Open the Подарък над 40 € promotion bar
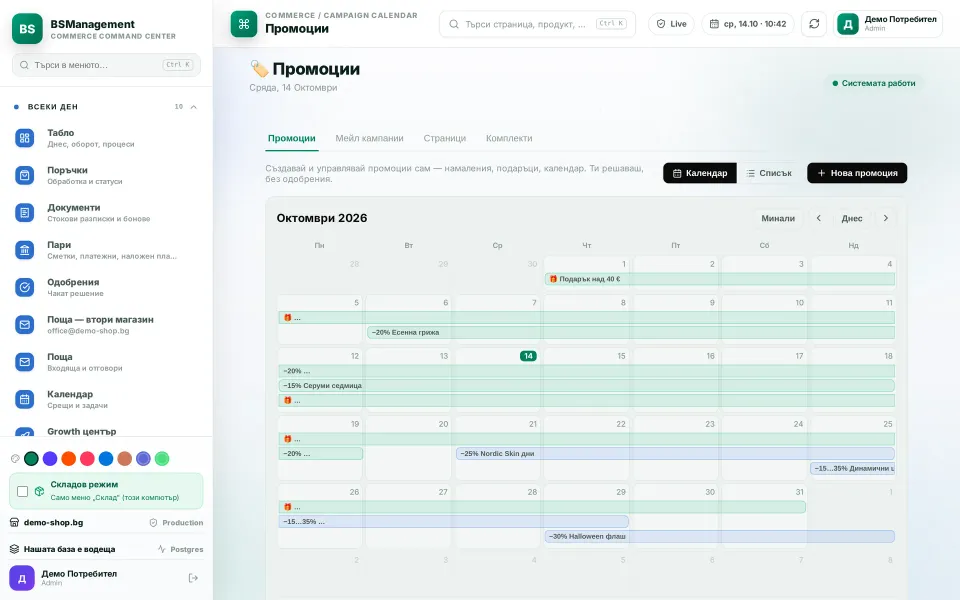This screenshot has width=960, height=600. point(720,279)
